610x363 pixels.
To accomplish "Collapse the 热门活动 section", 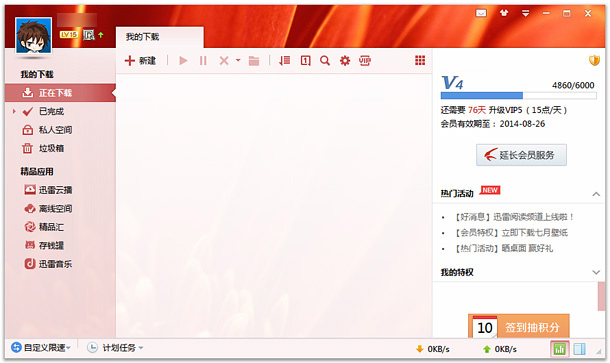I will pos(596,194).
